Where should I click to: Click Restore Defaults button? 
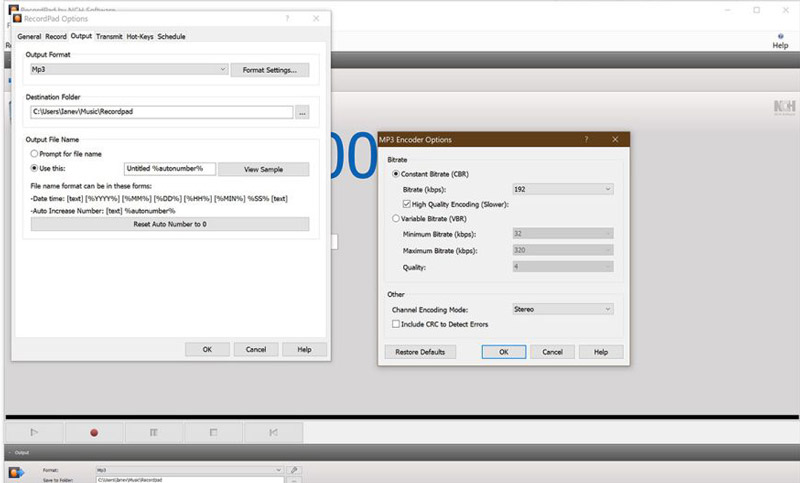point(420,352)
